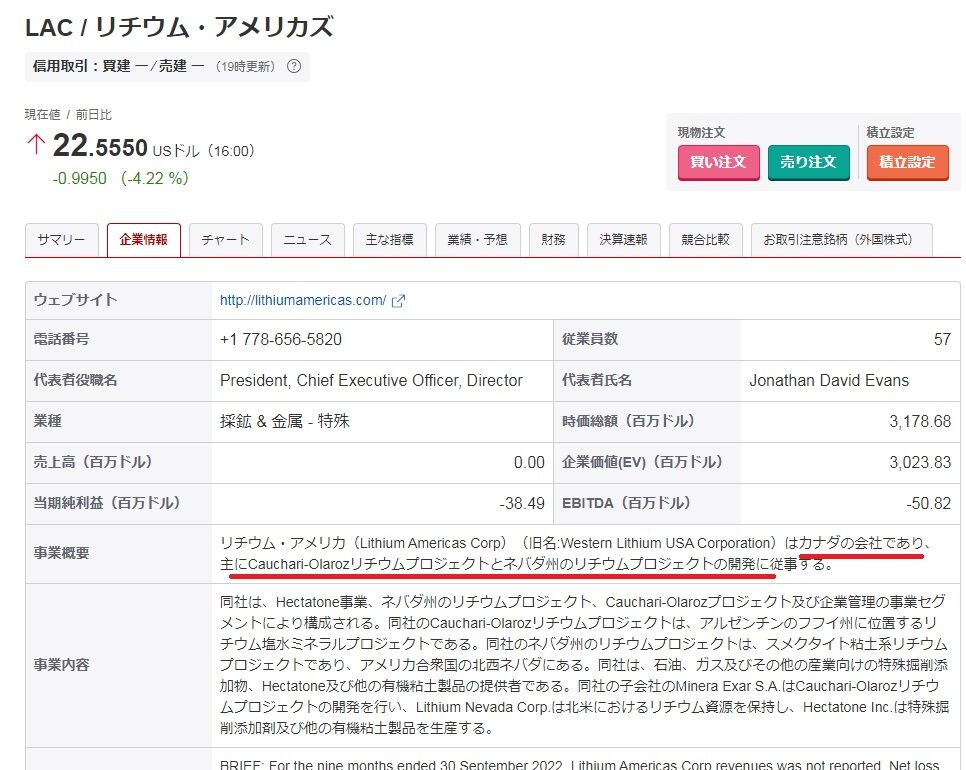Open the お取引注意銘柄(外国株式) tab
966x770 pixels.
(x=842, y=240)
